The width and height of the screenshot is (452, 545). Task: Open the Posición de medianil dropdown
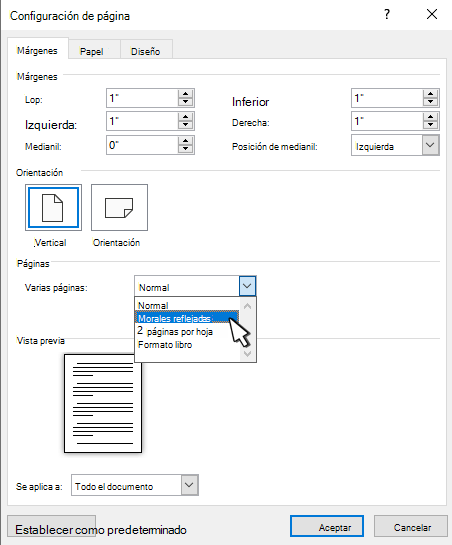tap(430, 145)
